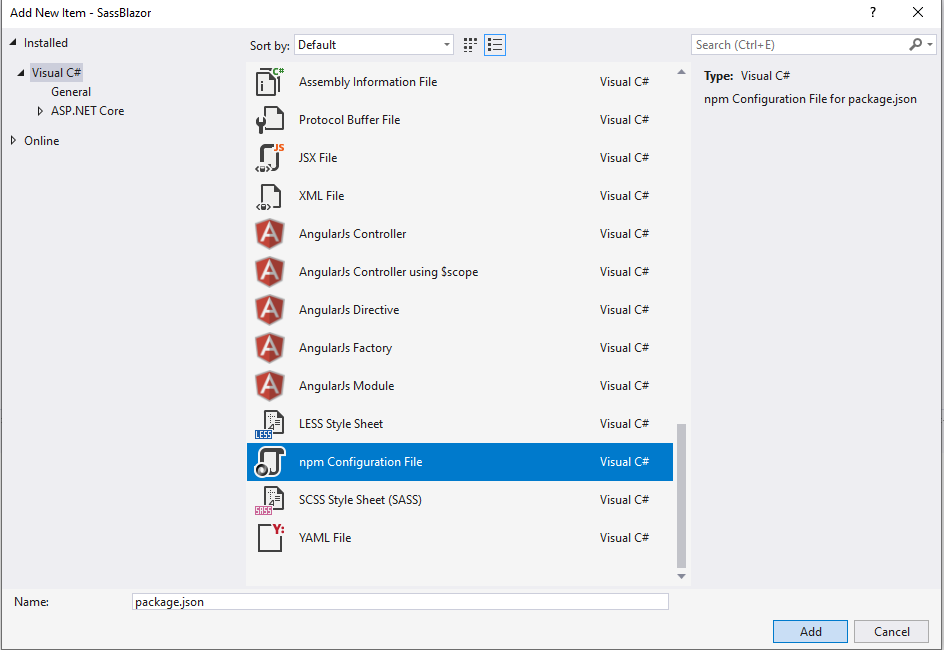The height and width of the screenshot is (650, 944).
Task: Select AngularJs Directive template name
Action: click(x=349, y=310)
